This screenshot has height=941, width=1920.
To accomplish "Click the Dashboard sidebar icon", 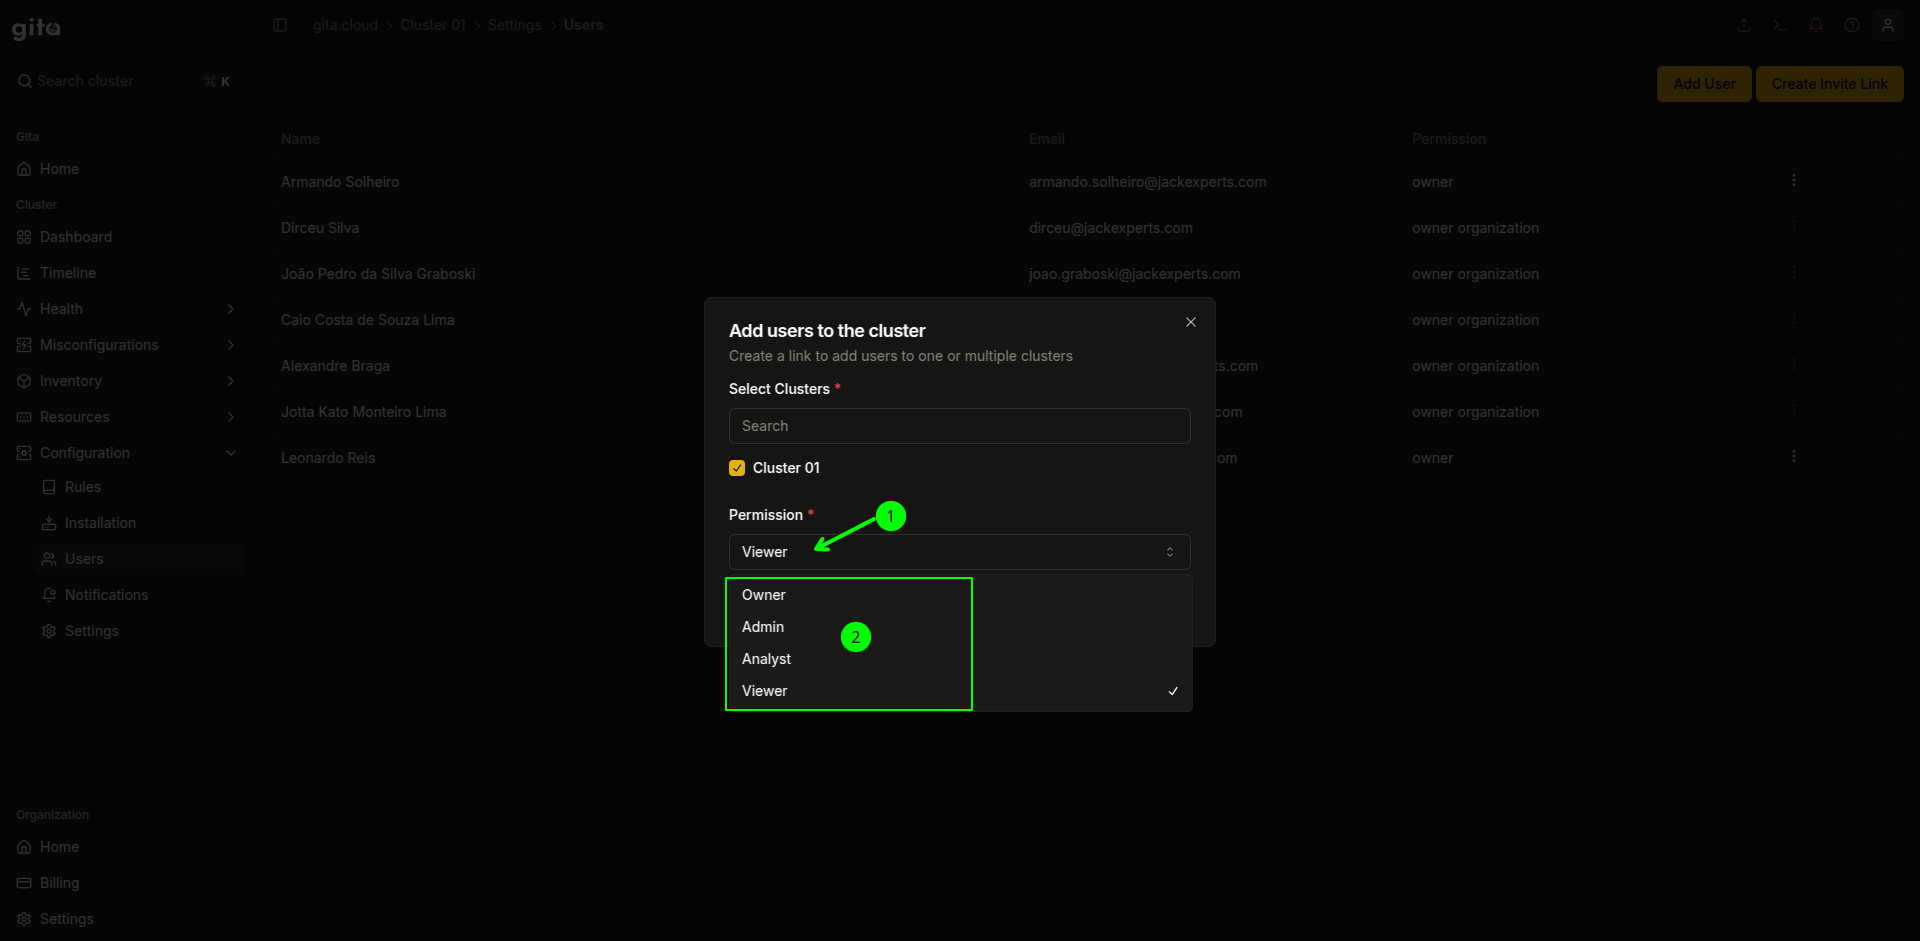I will [x=24, y=237].
